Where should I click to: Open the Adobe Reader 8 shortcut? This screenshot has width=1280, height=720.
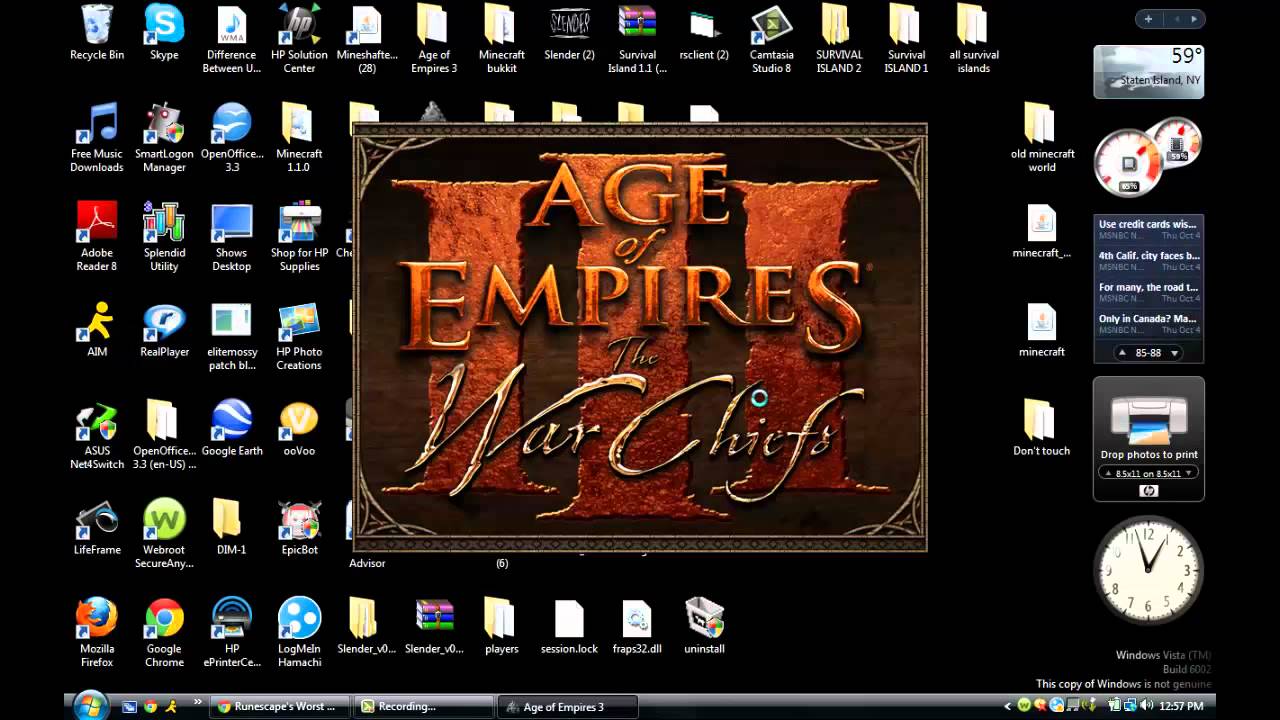pos(97,237)
